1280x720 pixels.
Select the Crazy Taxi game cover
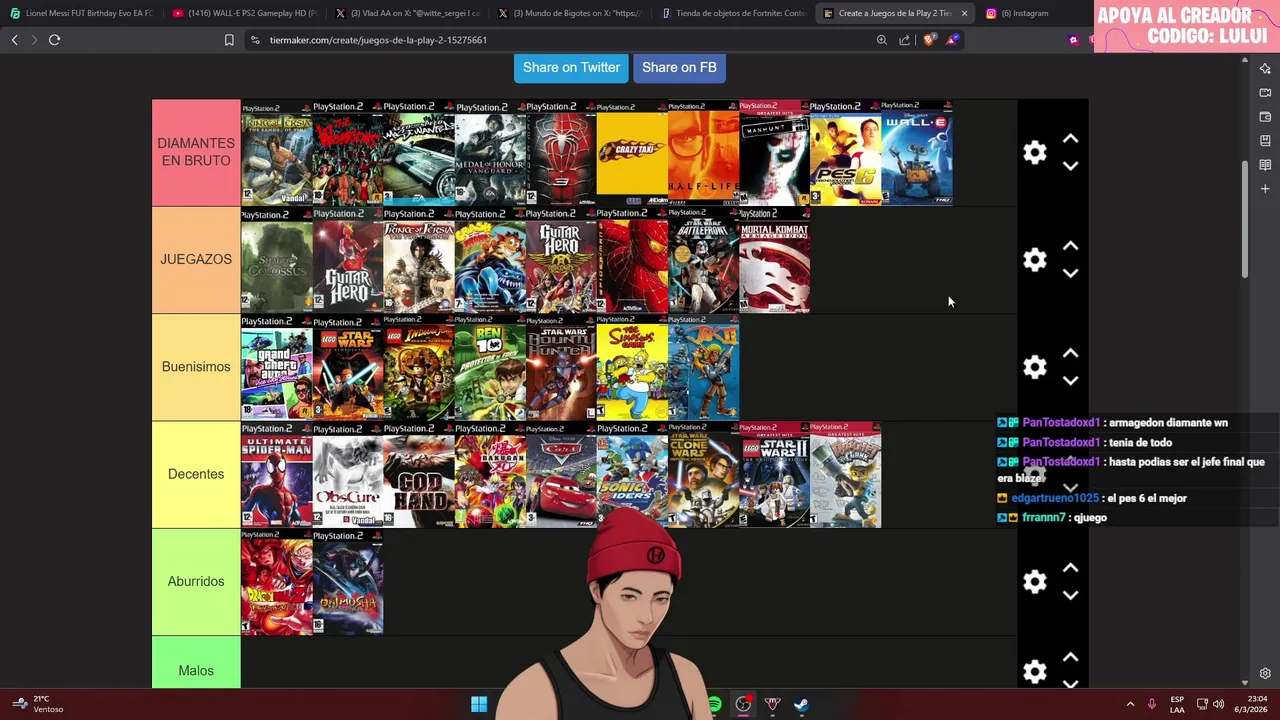coord(632,152)
